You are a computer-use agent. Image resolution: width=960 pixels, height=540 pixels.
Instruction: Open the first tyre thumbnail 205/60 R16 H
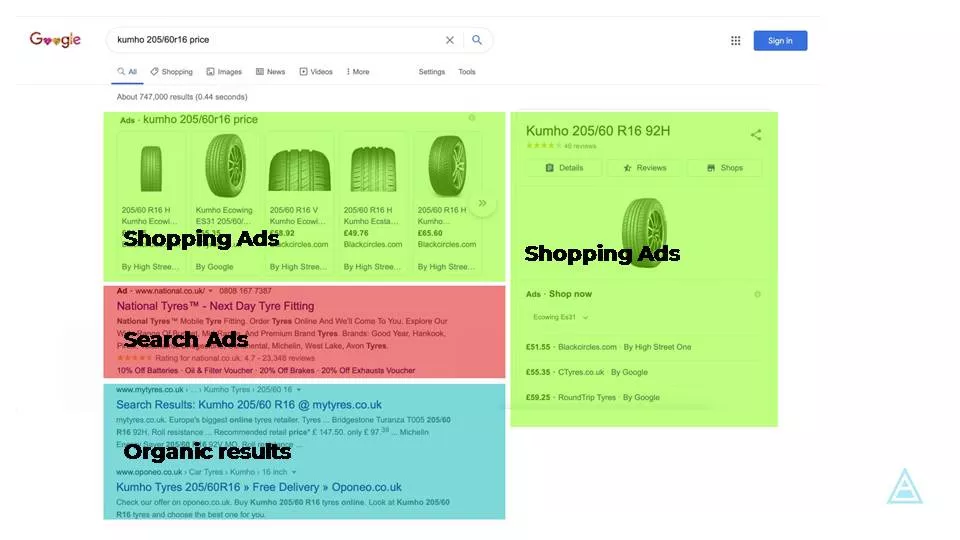coord(151,168)
